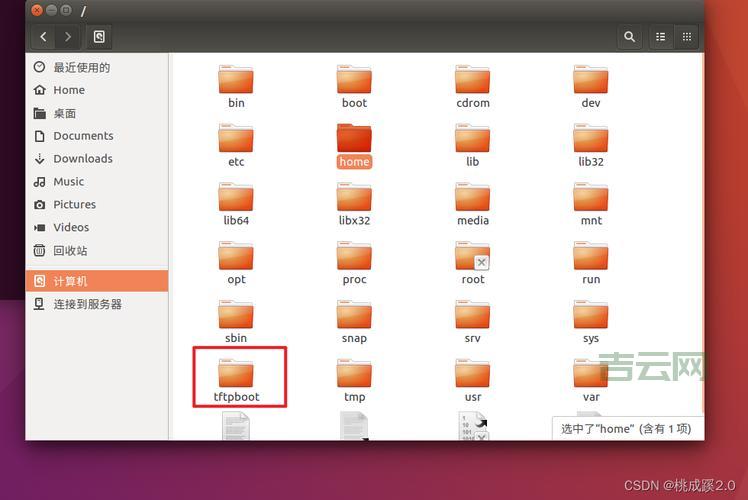Select the cdrom folder icon
Image resolution: width=748 pixels, height=500 pixels.
(472, 81)
